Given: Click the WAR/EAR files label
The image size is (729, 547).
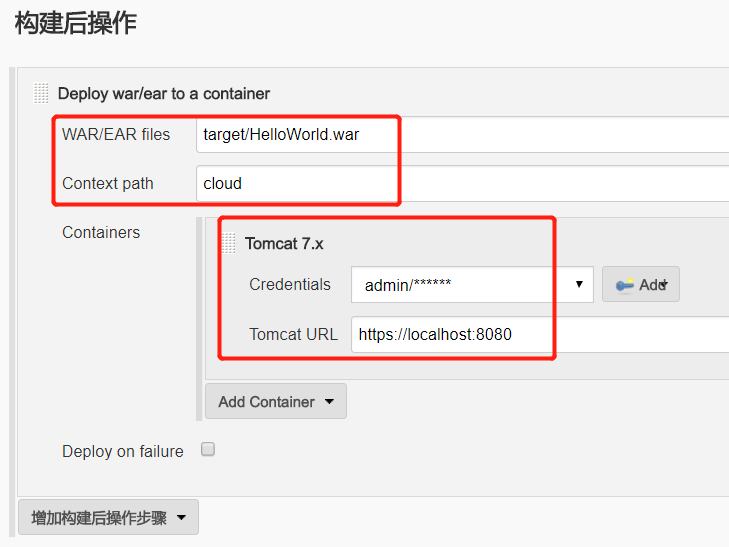Looking at the screenshot, I should tap(116, 134).
